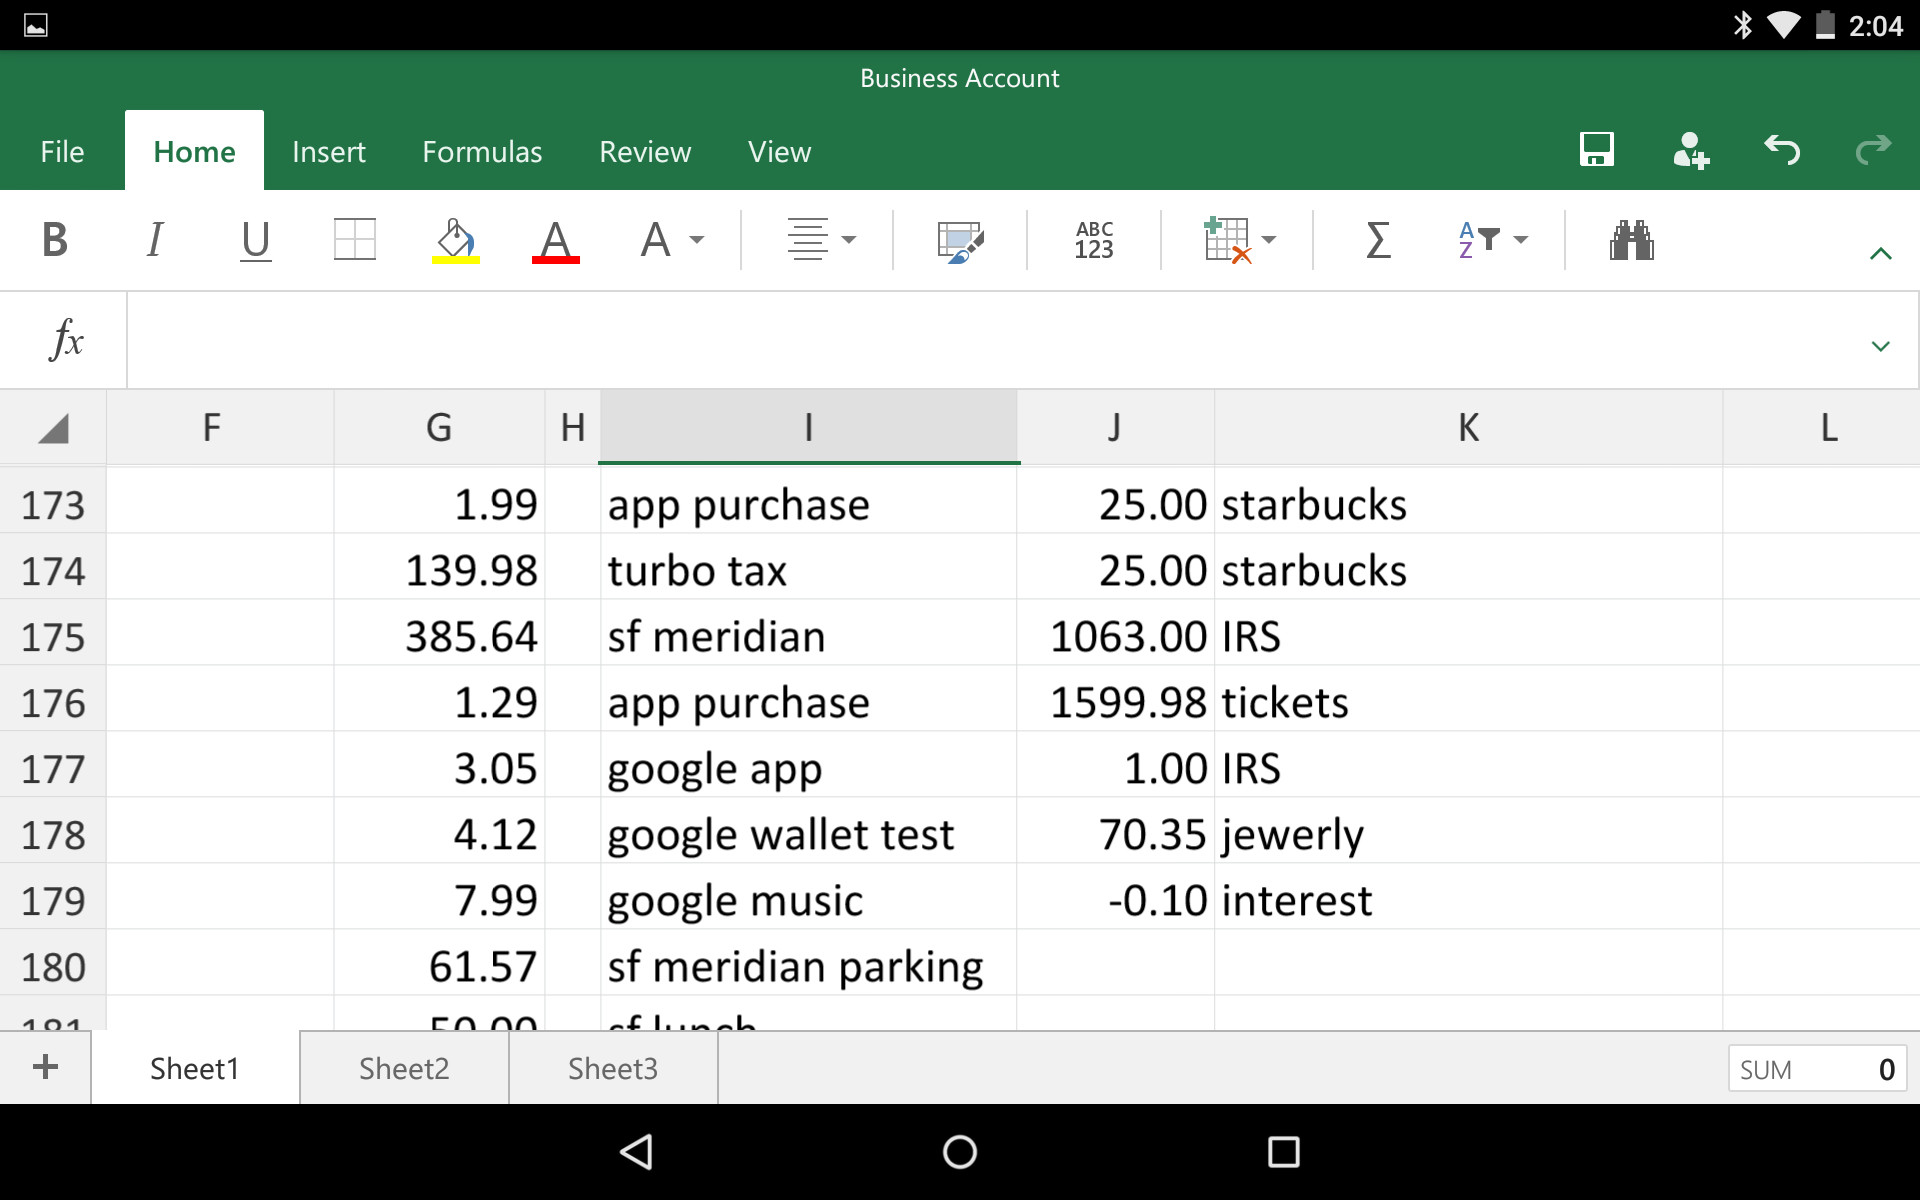Toggle italic formatting
The width and height of the screenshot is (1920, 1200).
coord(154,240)
